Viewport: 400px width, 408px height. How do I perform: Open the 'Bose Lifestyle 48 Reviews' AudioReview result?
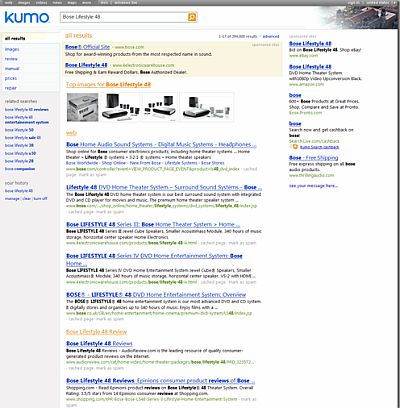tap(99, 344)
